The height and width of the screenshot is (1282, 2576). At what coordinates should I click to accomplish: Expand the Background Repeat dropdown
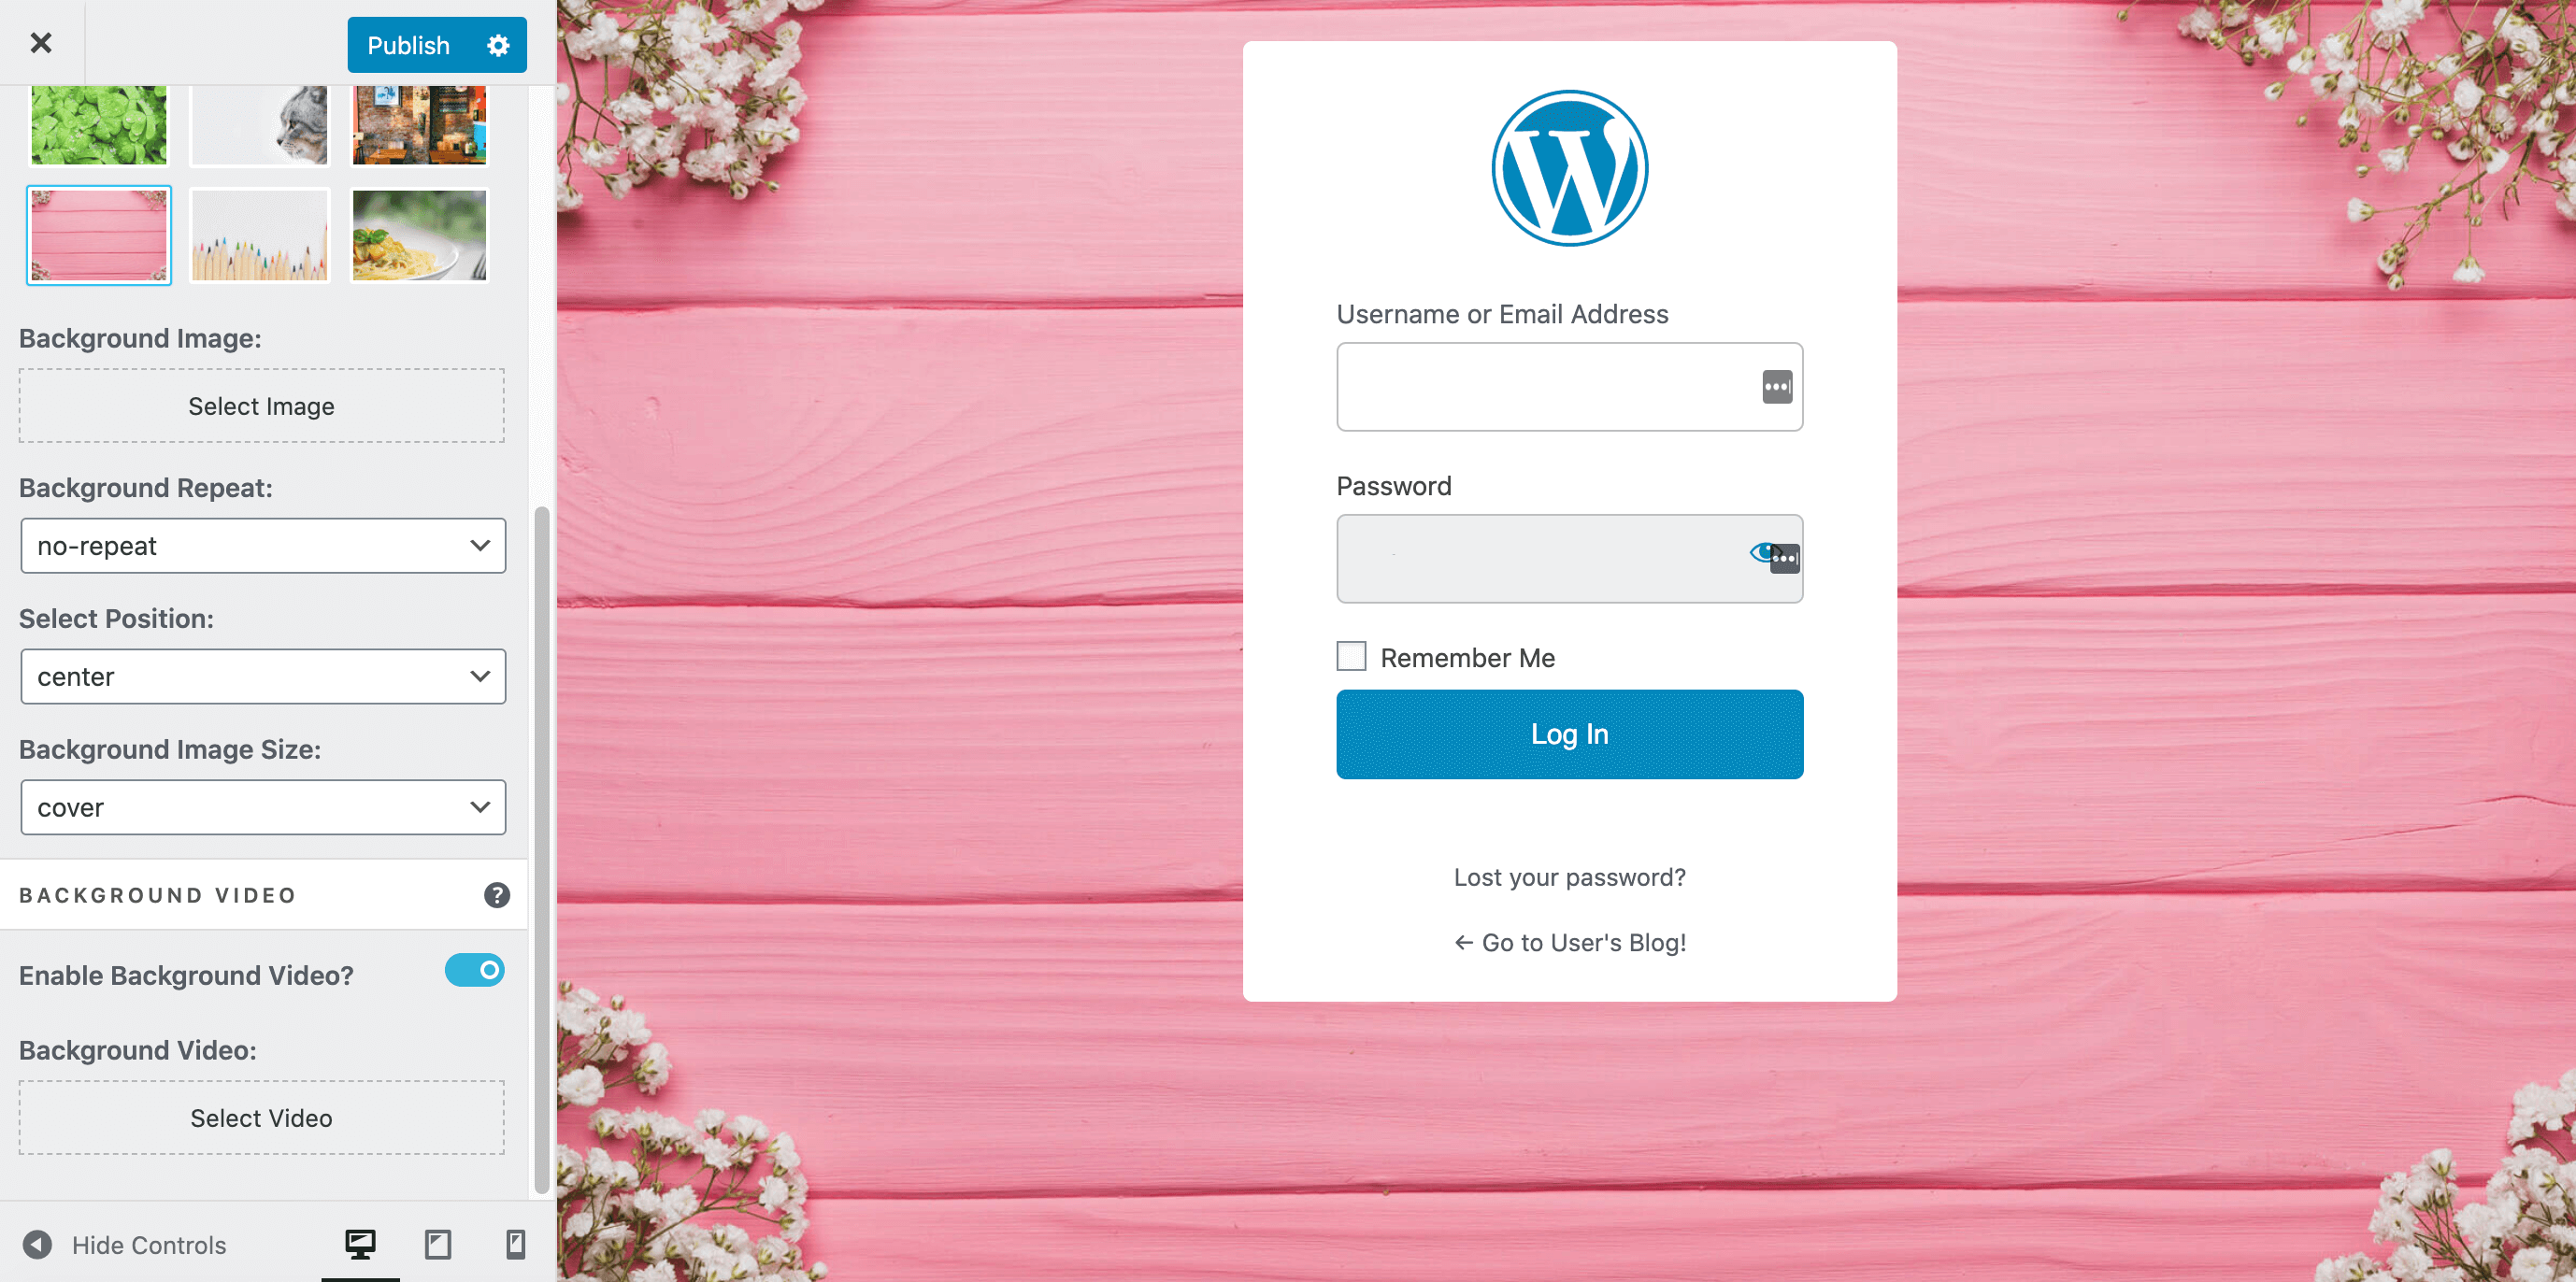[x=261, y=545]
